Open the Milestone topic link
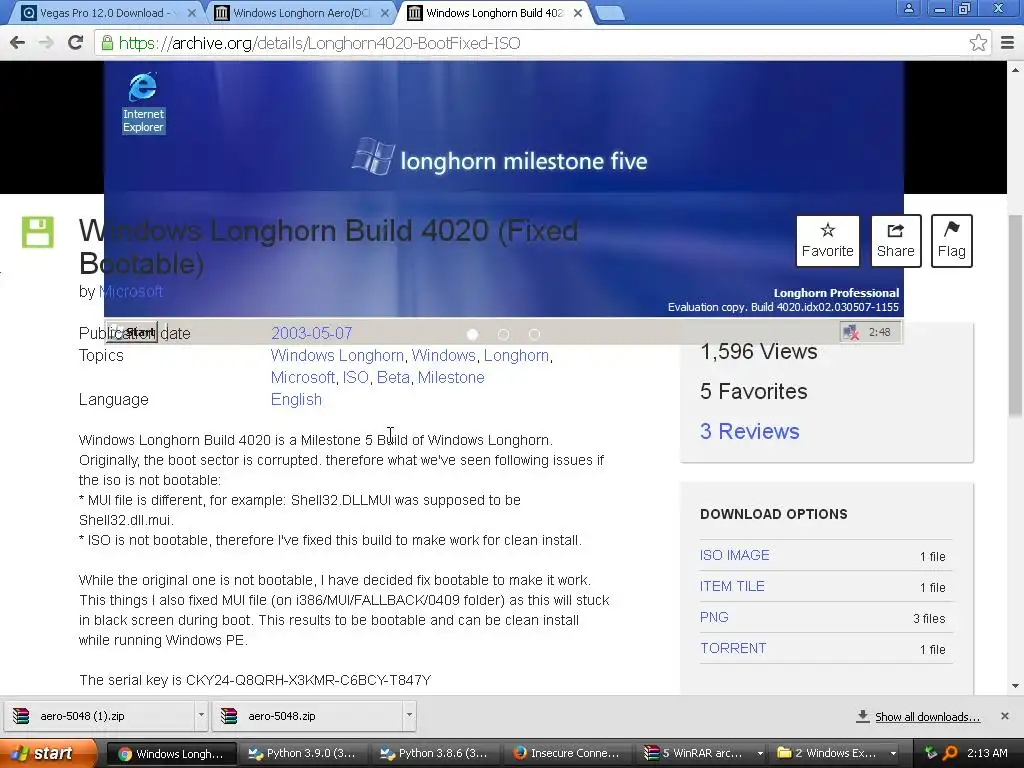Image resolution: width=1024 pixels, height=768 pixels. 451,377
